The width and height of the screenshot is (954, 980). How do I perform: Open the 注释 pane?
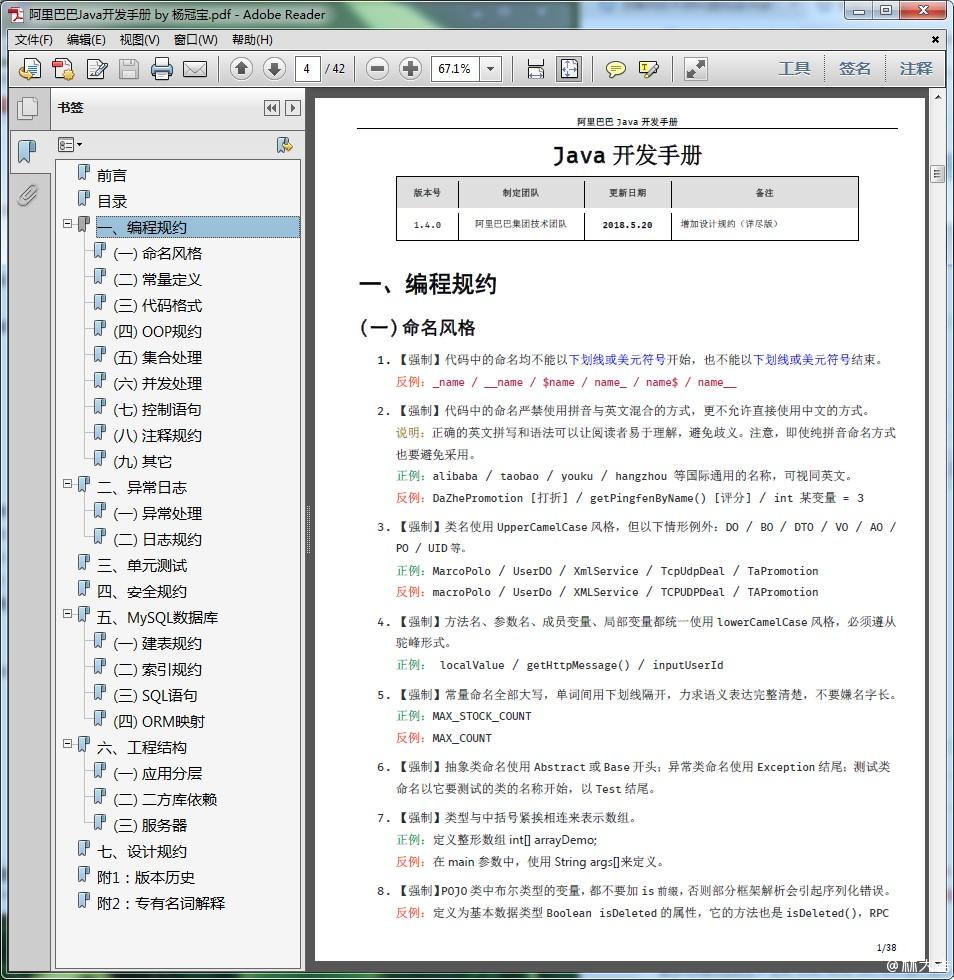click(916, 68)
